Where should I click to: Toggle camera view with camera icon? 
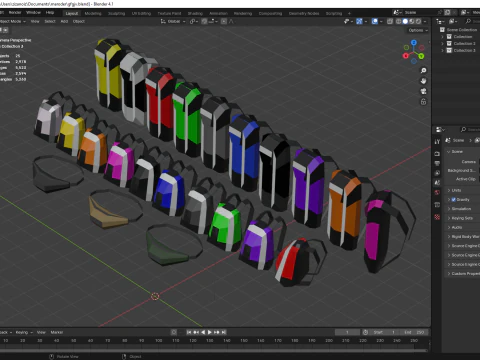[423, 91]
